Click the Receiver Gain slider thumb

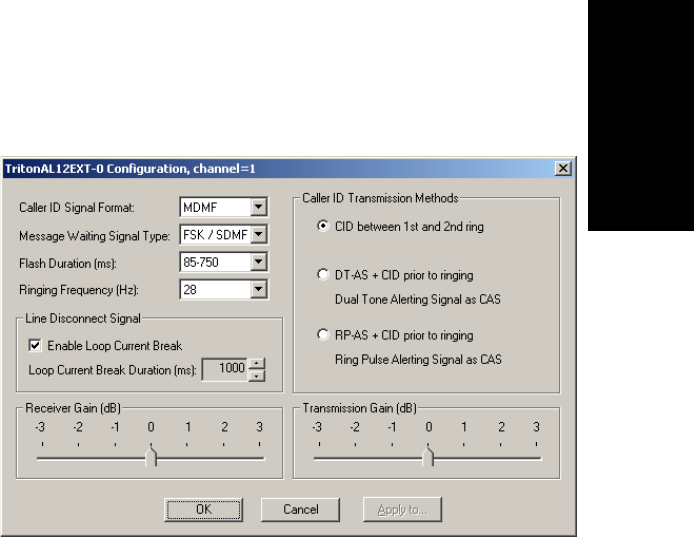tap(151, 456)
